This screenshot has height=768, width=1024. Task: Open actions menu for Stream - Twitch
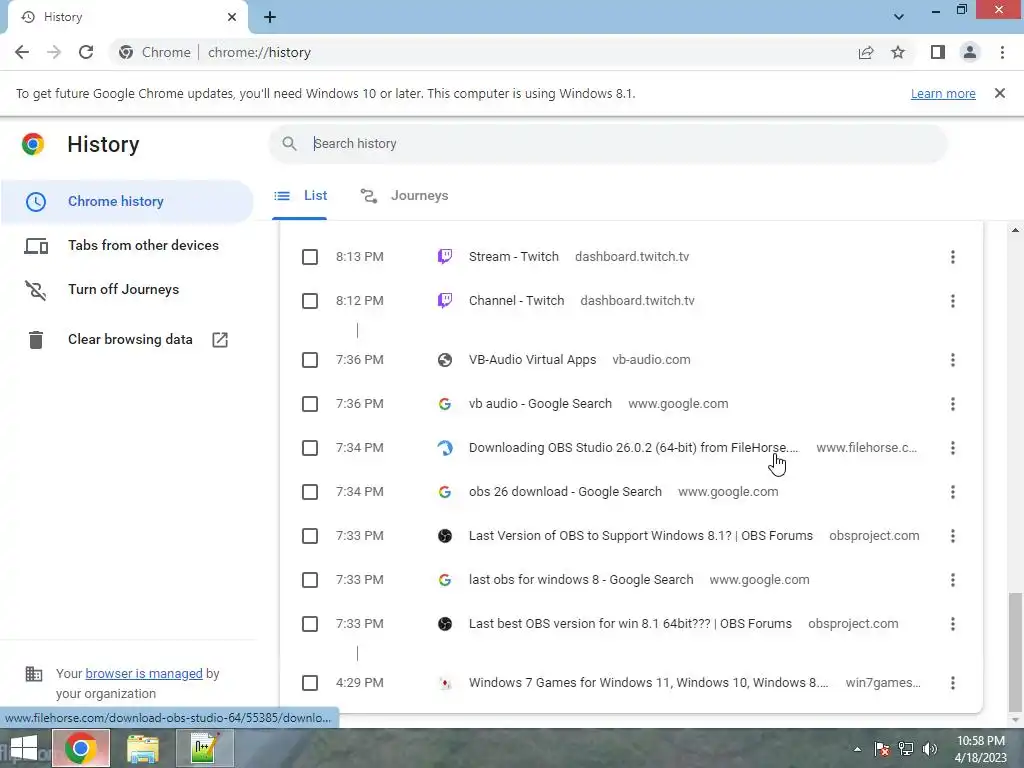coord(953,257)
